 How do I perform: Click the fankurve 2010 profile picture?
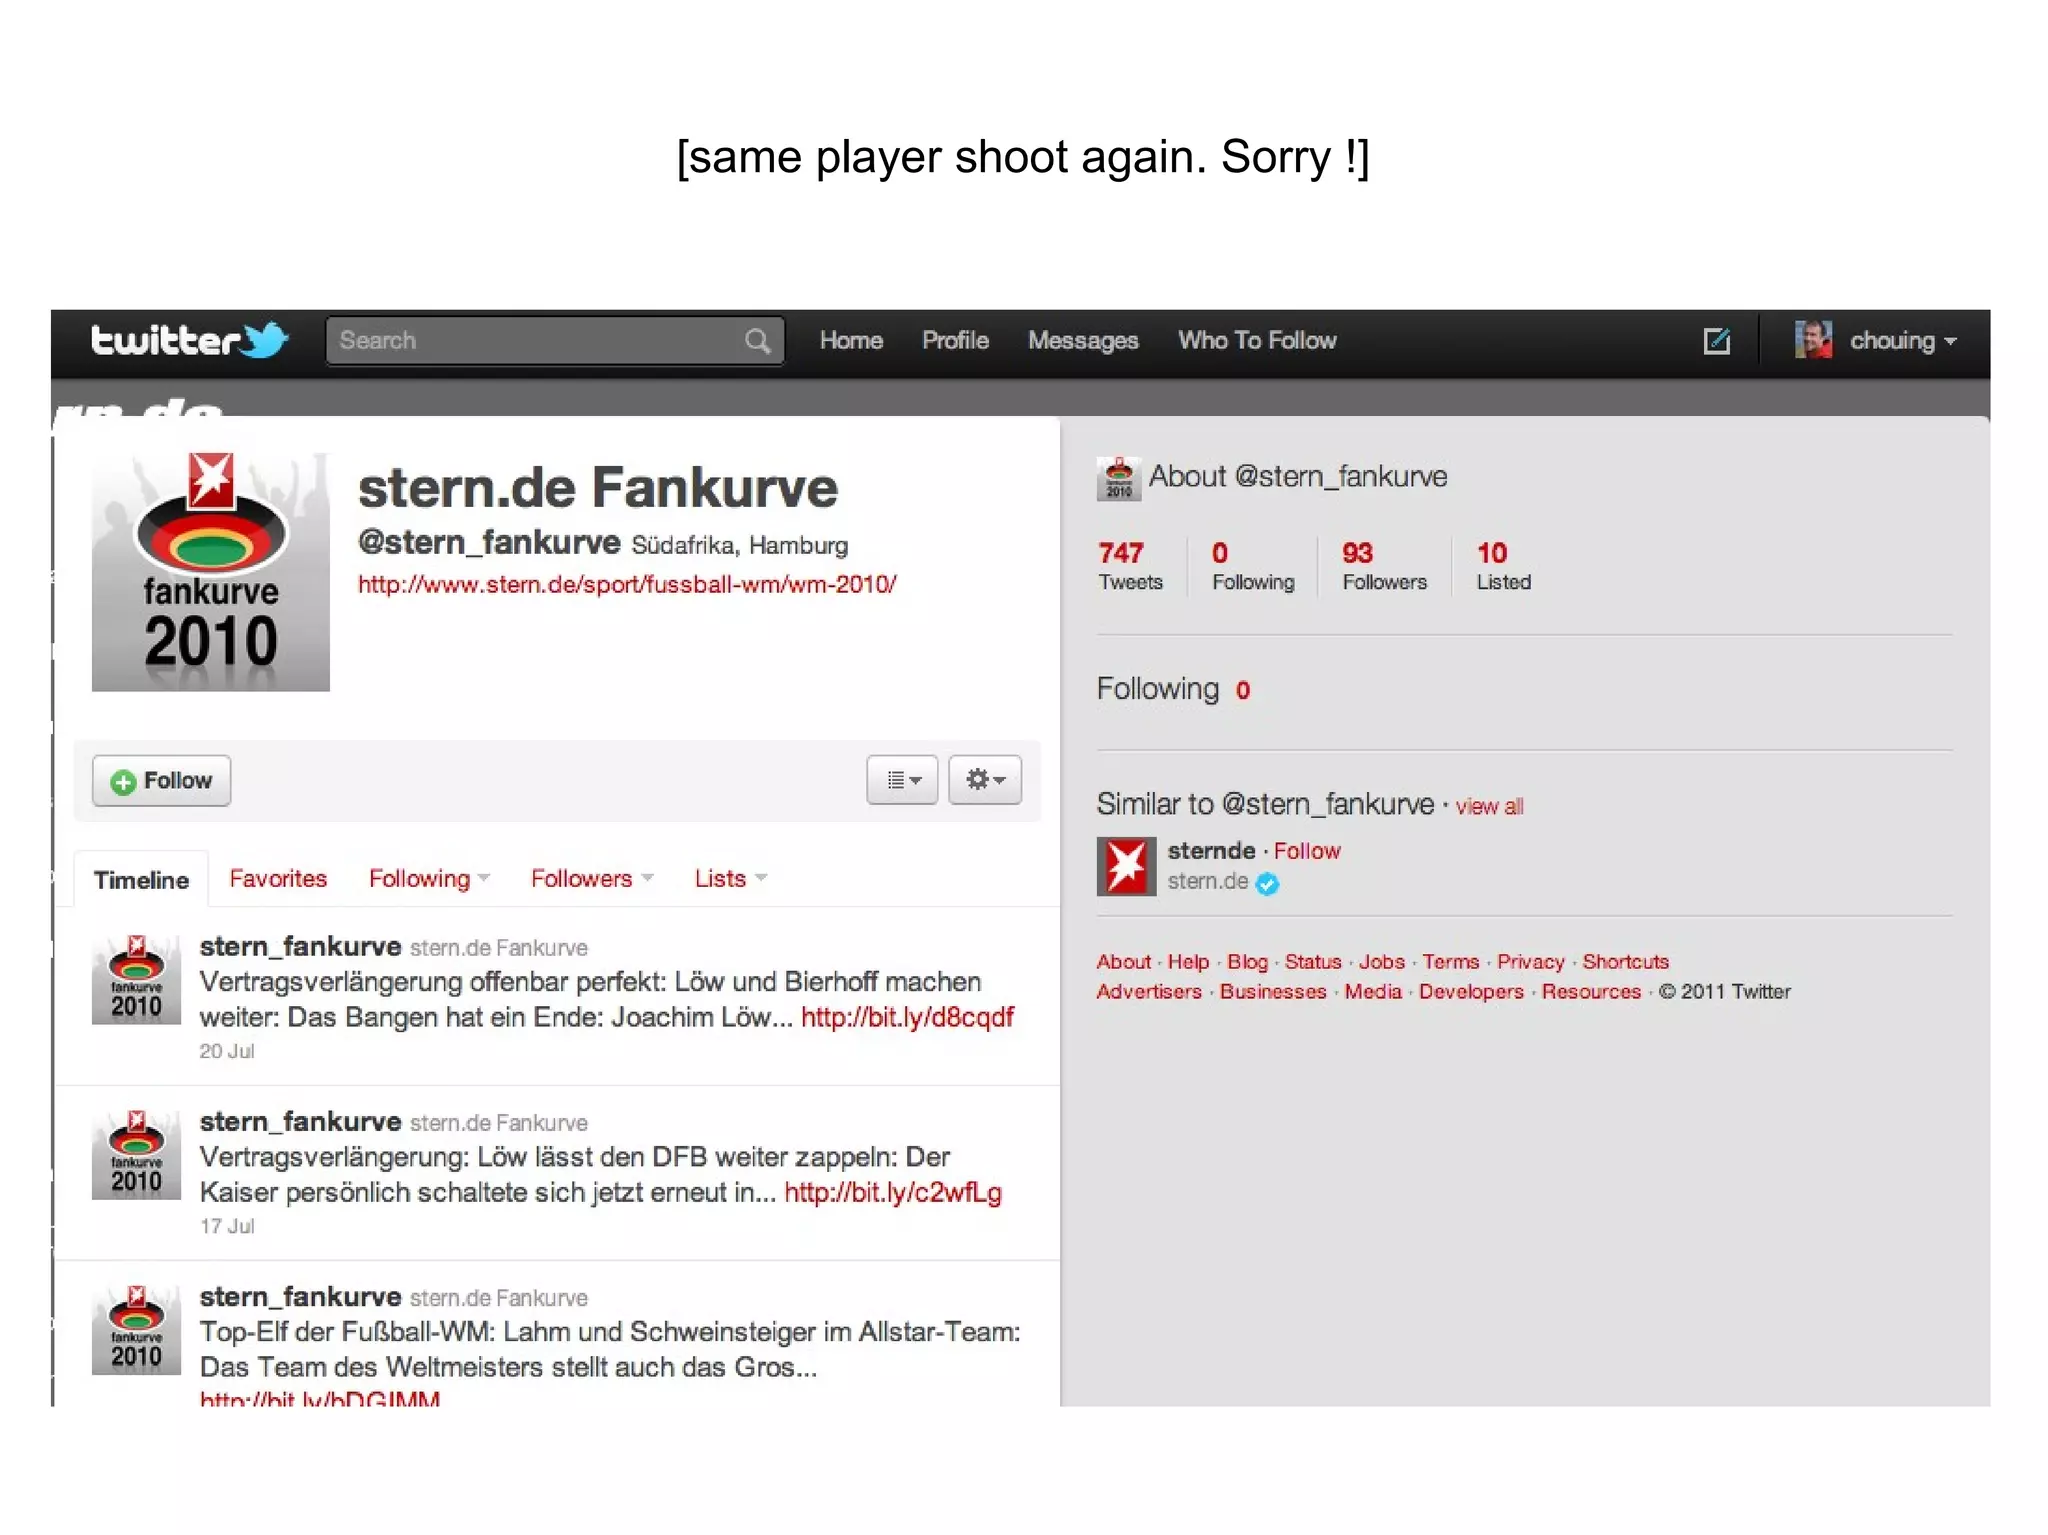(211, 571)
